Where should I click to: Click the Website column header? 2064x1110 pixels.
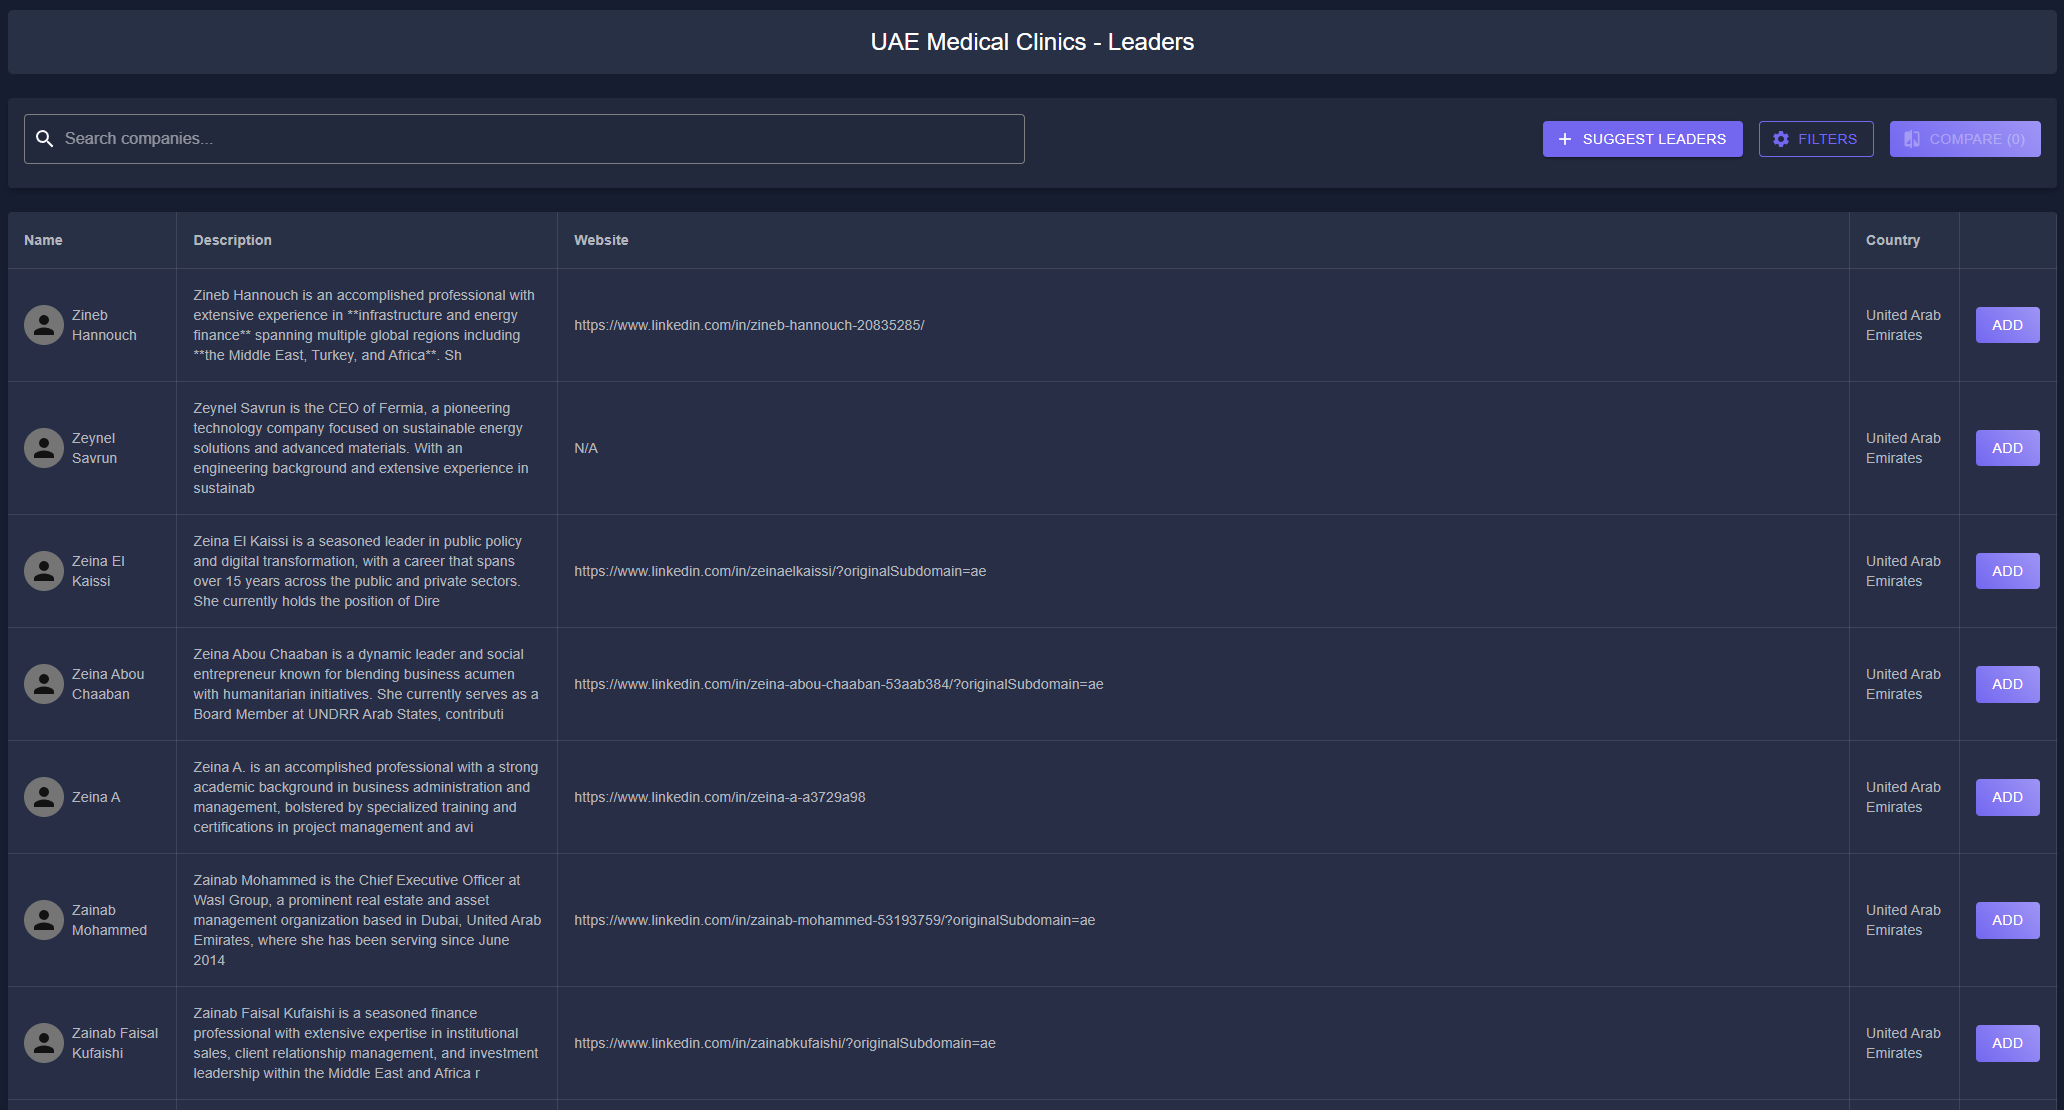click(601, 240)
